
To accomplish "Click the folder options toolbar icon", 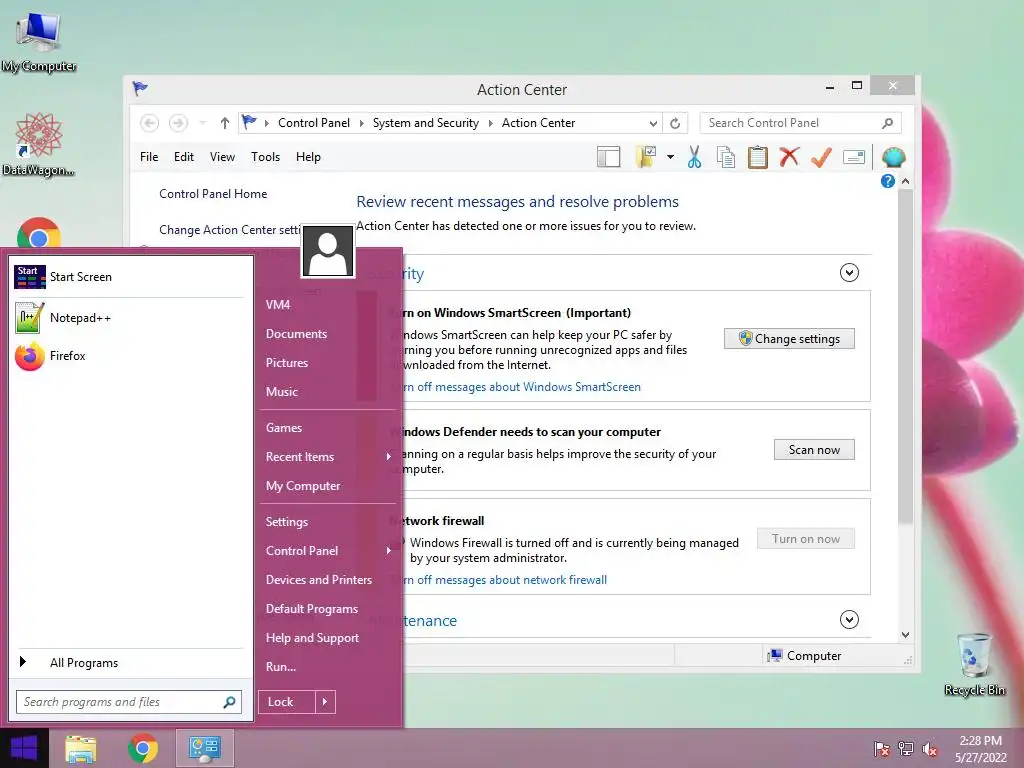I will tap(646, 157).
